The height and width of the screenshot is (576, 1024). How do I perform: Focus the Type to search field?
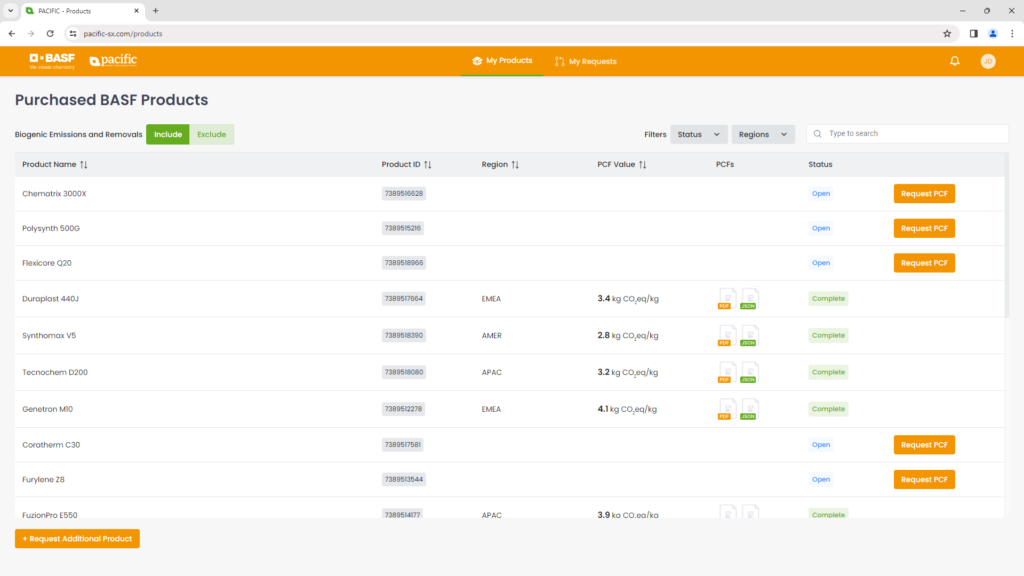[907, 134]
